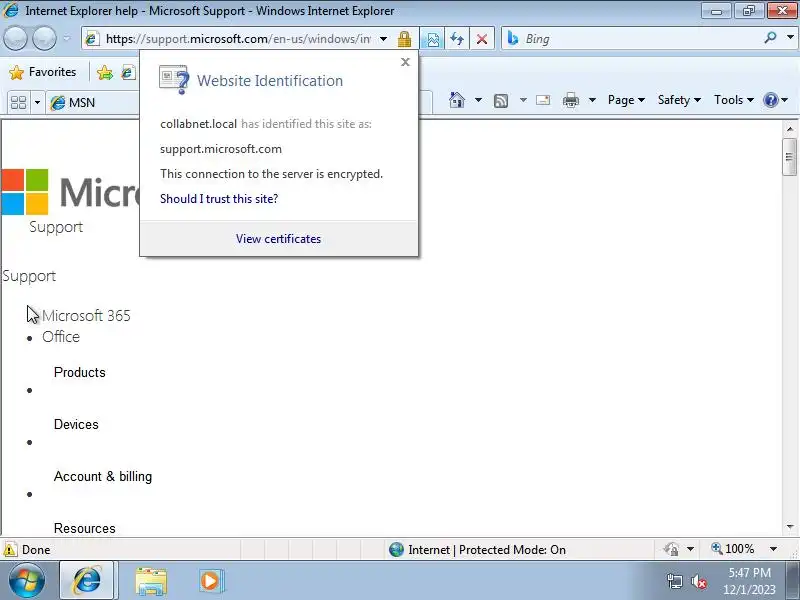The width and height of the screenshot is (800, 600).
Task: Click the Microsoft 365 link
Action: coord(86,316)
